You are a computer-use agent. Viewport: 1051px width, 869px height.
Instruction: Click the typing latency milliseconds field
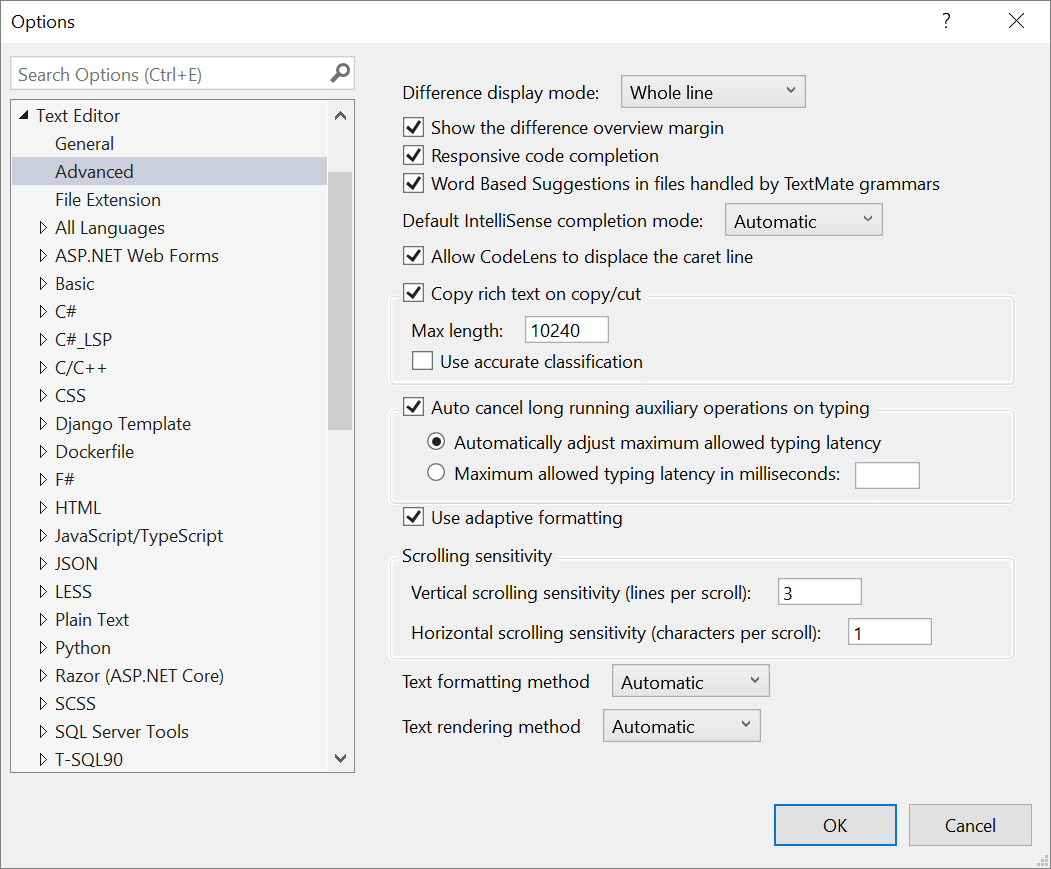click(887, 475)
